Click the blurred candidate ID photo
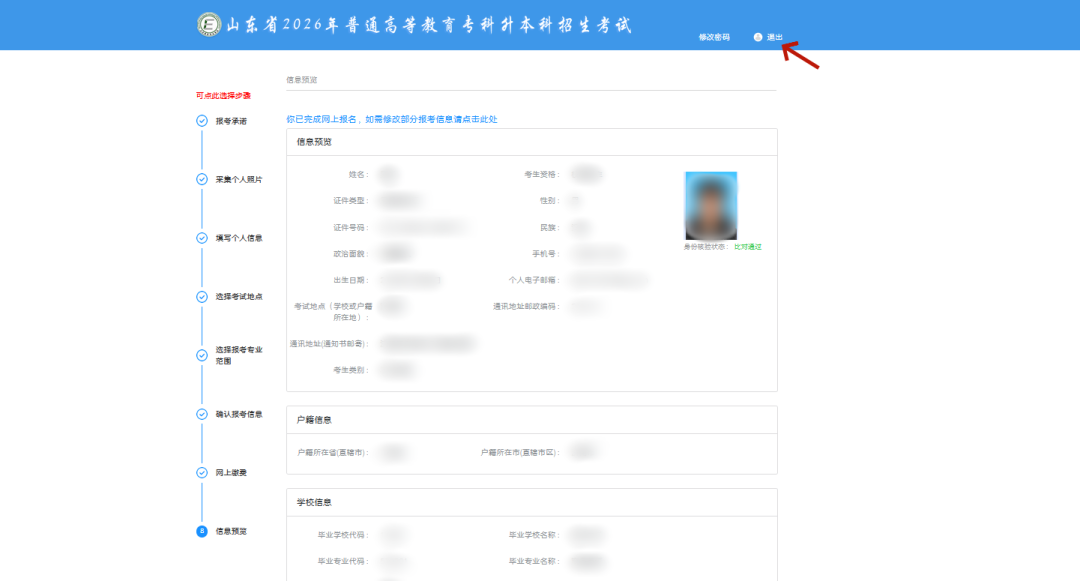This screenshot has height=581, width=1080. [x=710, y=205]
